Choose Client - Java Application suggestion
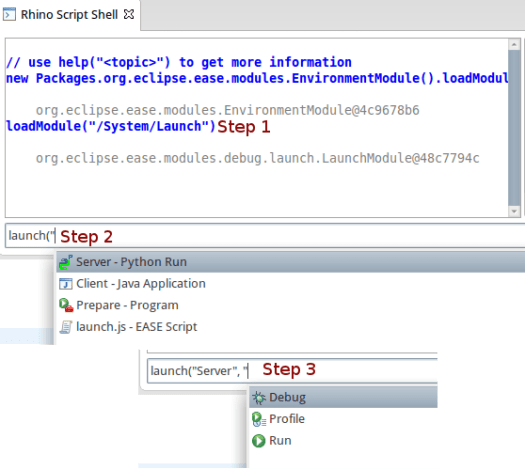This screenshot has width=525, height=470. point(290,284)
